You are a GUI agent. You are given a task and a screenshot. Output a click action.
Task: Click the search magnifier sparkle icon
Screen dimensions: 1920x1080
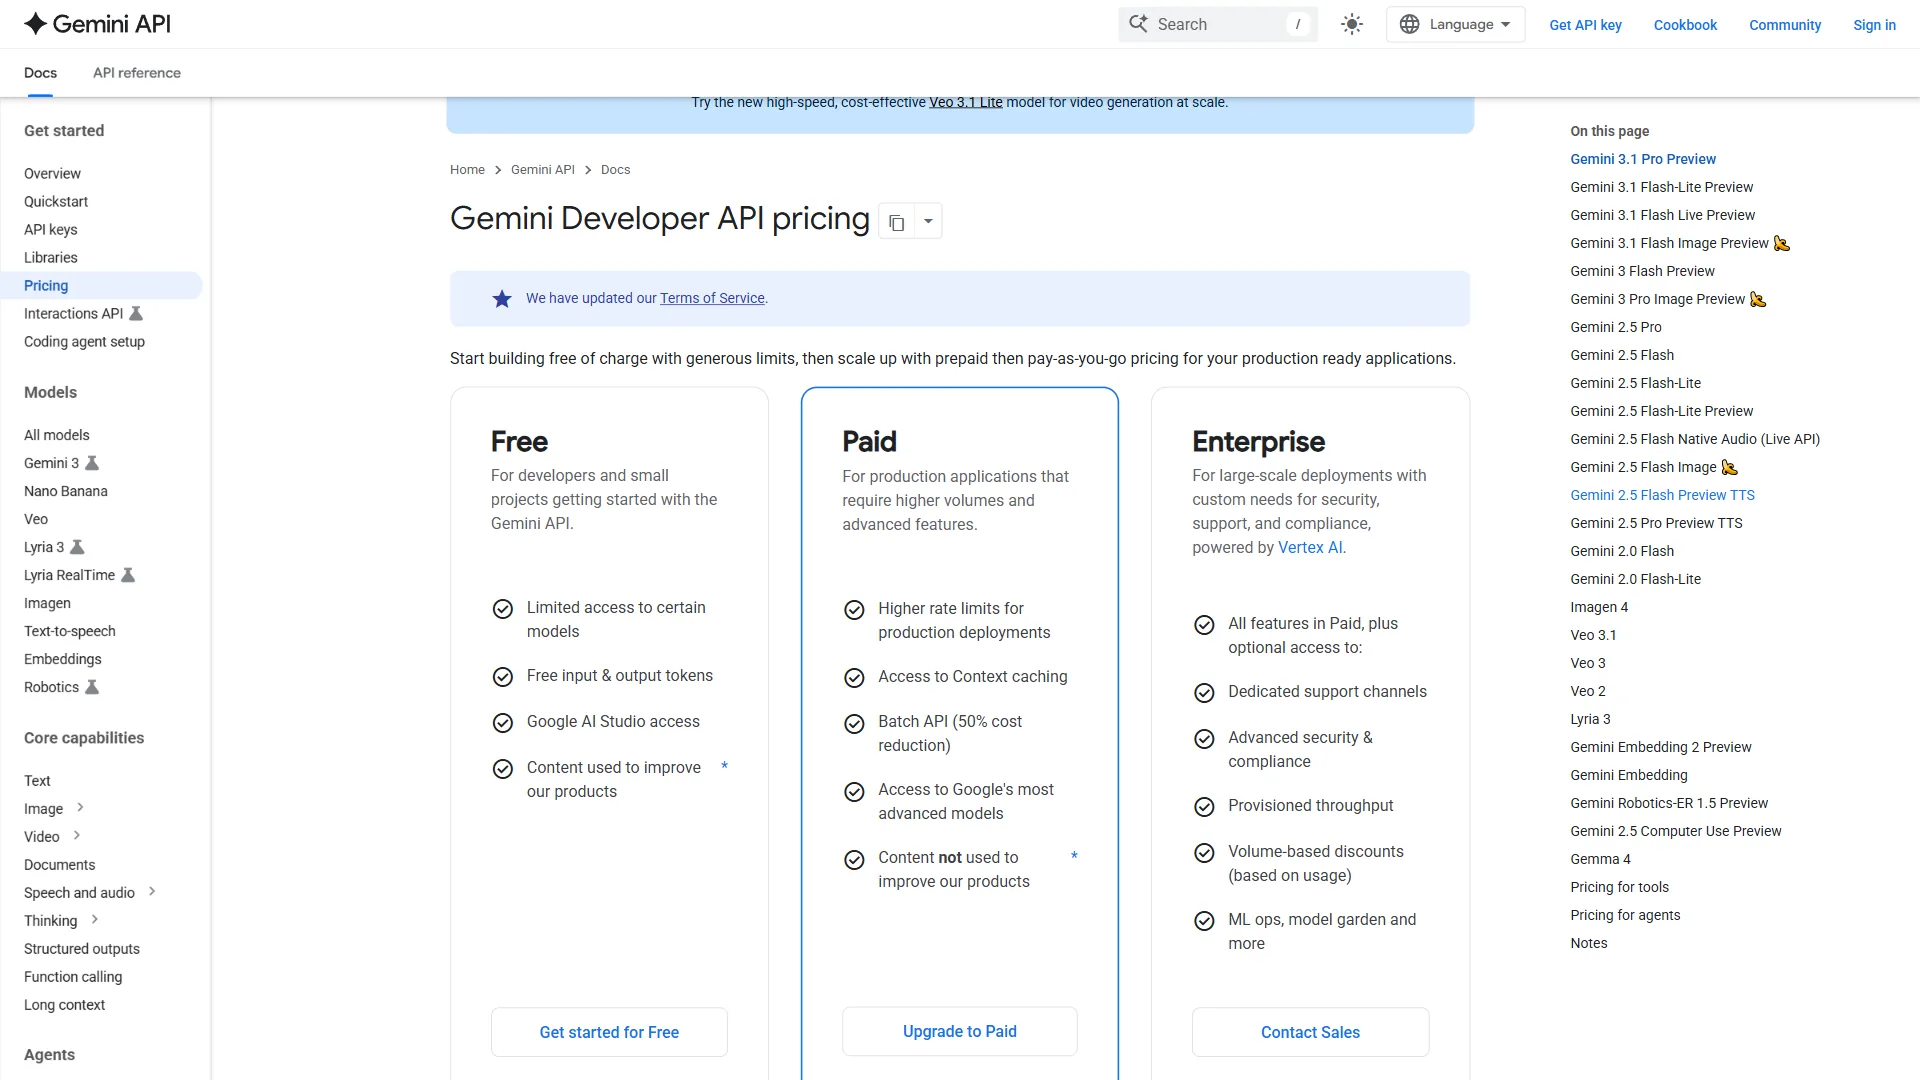pyautogui.click(x=1138, y=23)
